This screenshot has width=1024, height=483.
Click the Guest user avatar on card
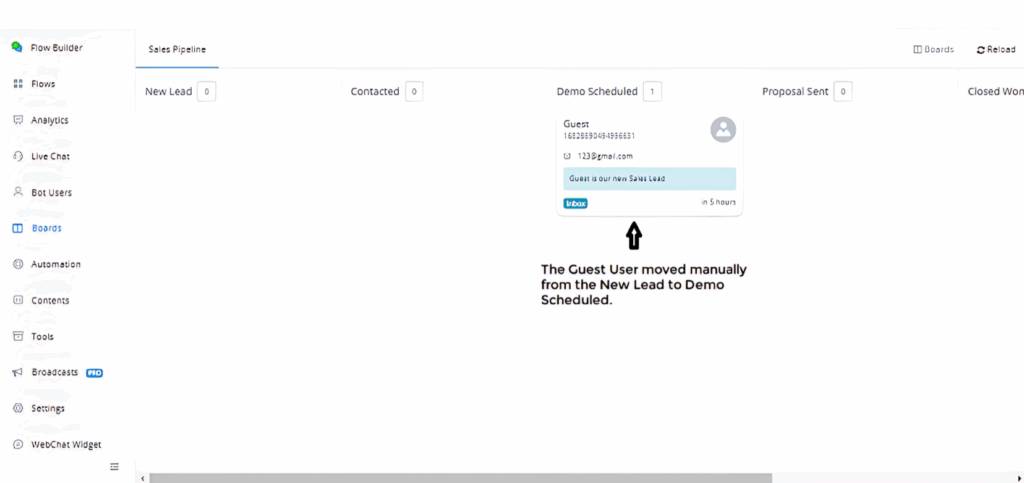click(x=723, y=129)
